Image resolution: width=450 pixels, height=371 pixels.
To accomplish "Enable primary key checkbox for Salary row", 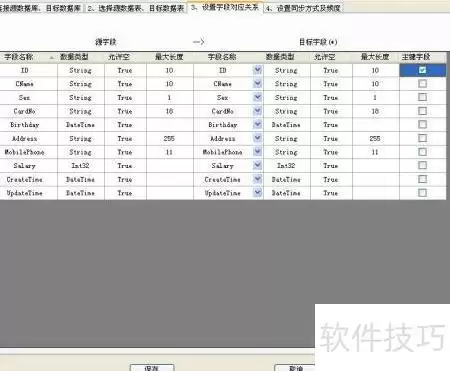I will [x=422, y=166].
